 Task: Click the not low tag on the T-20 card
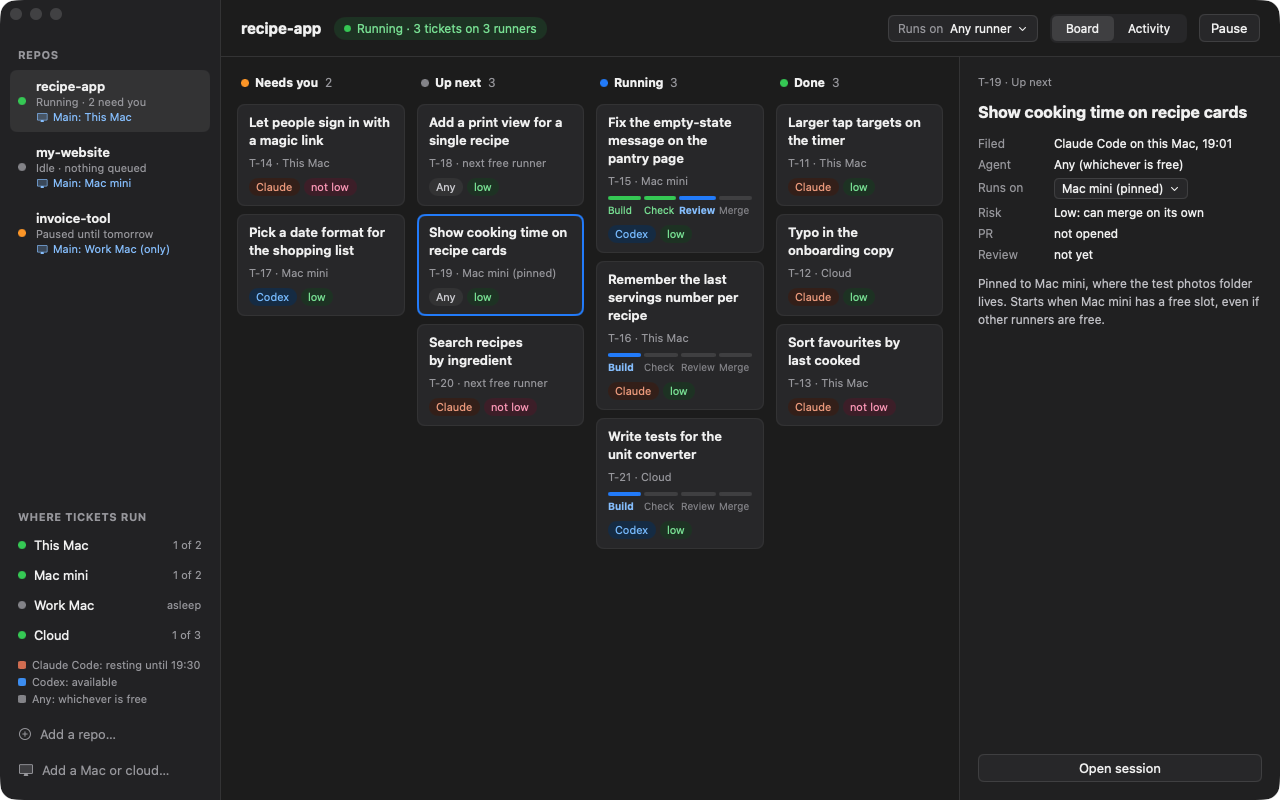point(510,407)
